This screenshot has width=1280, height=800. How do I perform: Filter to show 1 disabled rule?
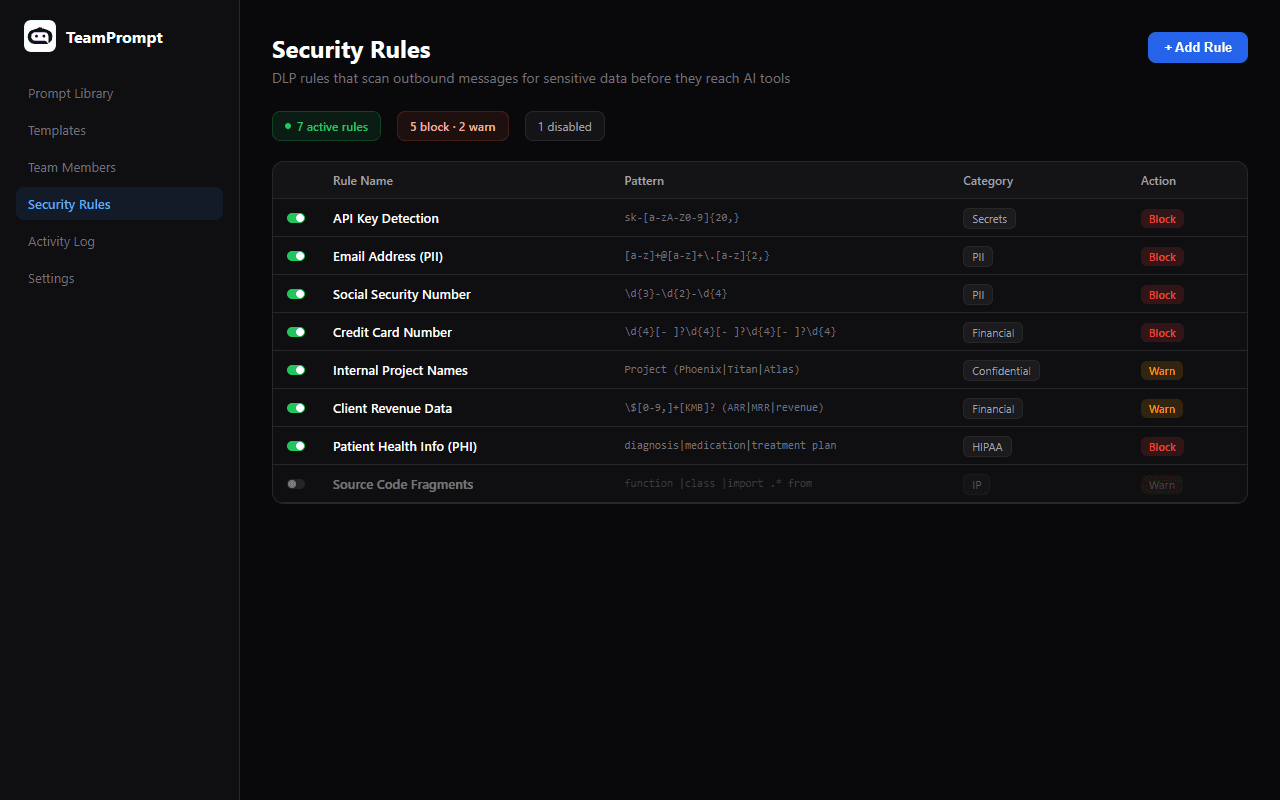tap(564, 126)
